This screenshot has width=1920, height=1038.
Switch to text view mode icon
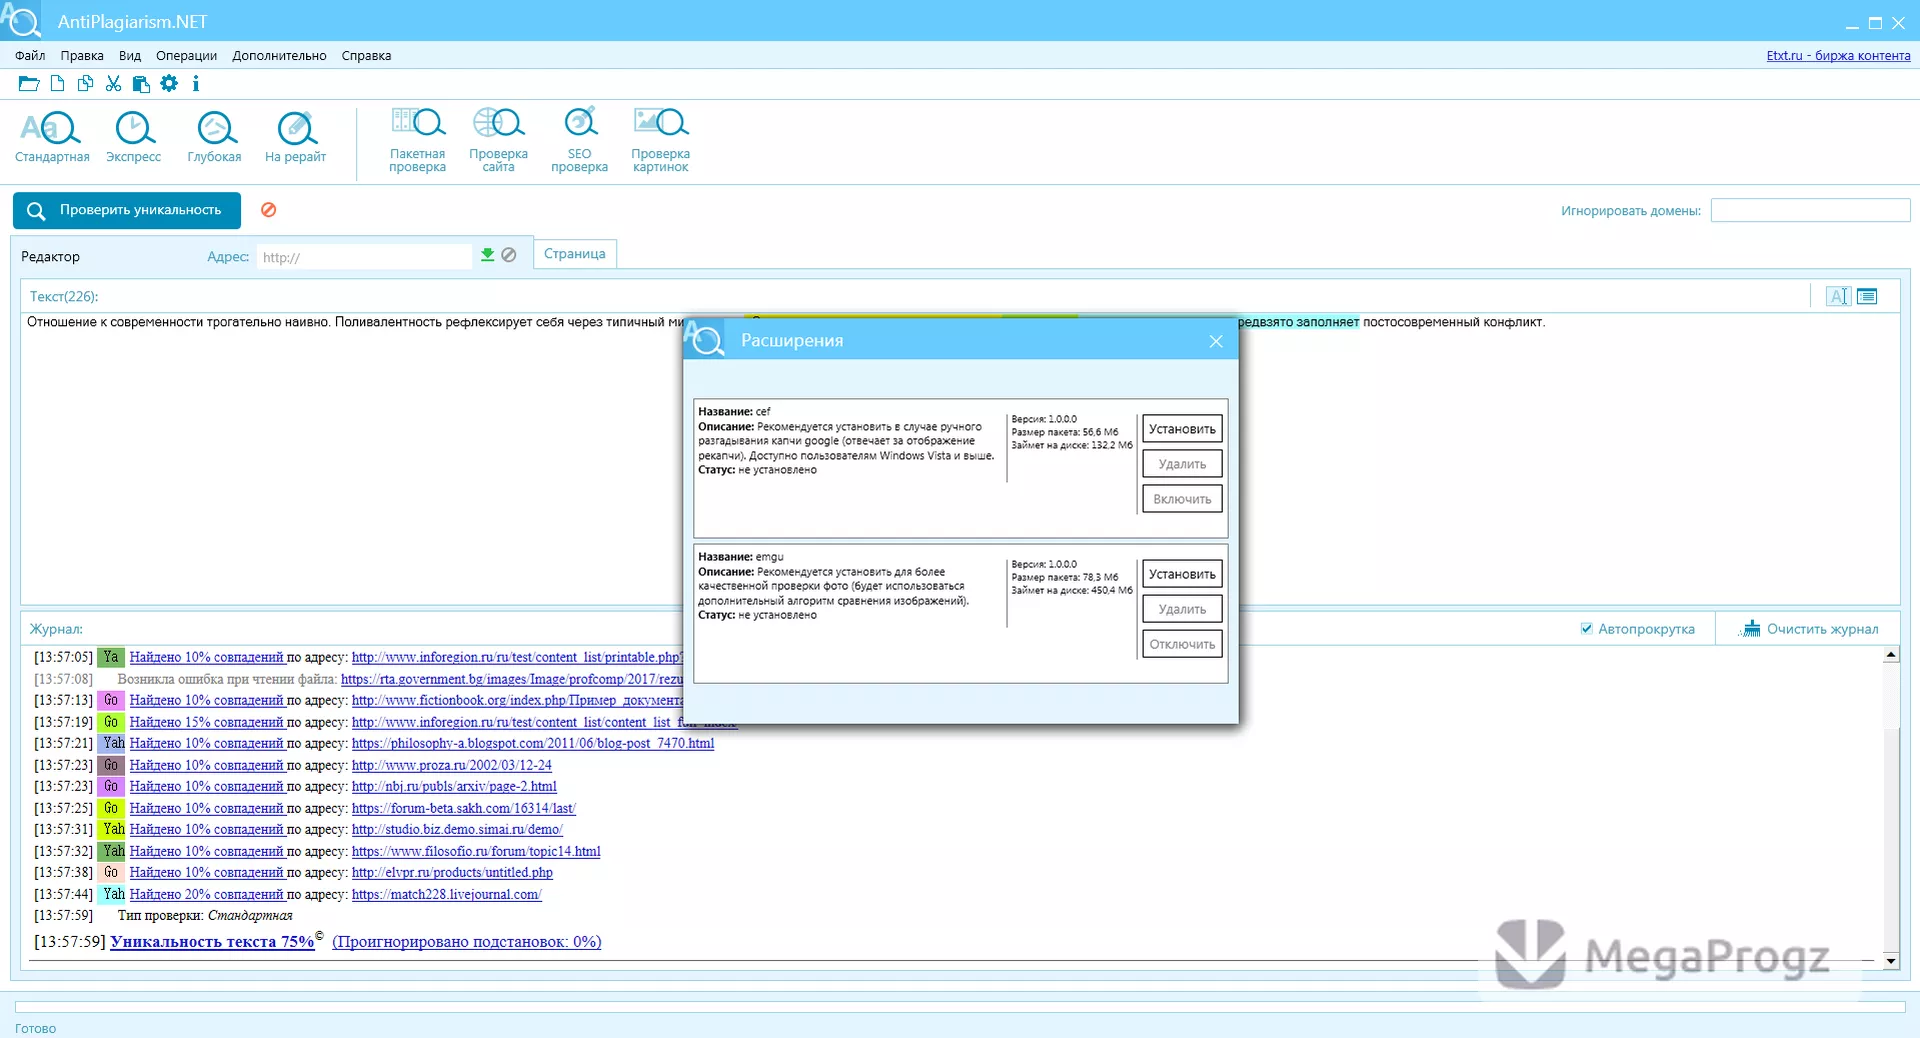1838,296
